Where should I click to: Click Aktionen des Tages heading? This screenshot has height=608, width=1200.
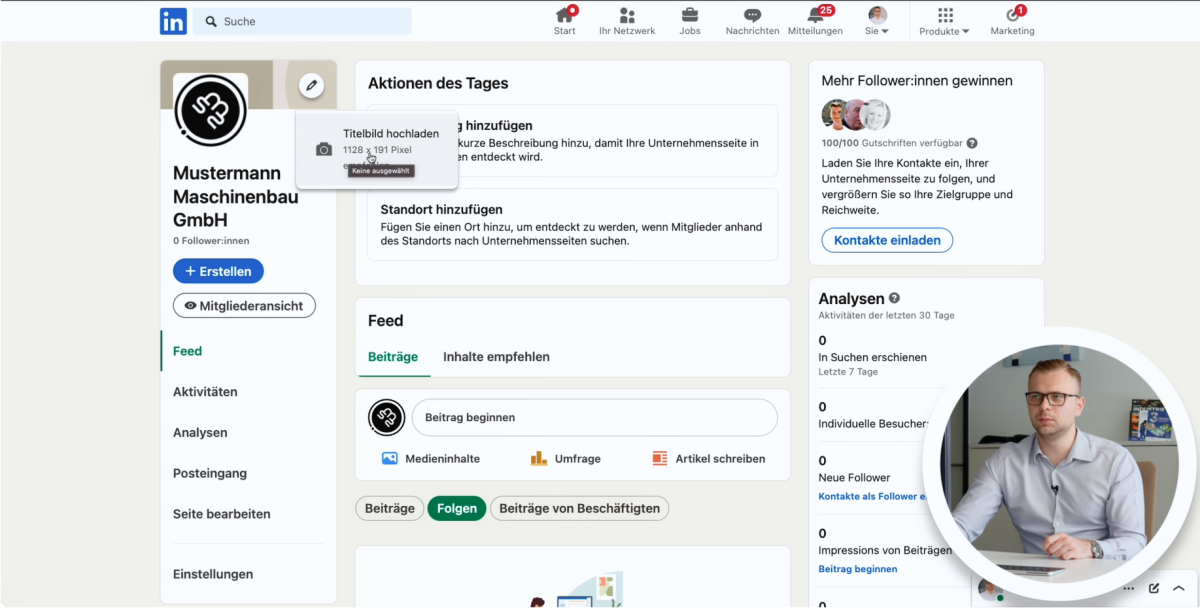[438, 84]
